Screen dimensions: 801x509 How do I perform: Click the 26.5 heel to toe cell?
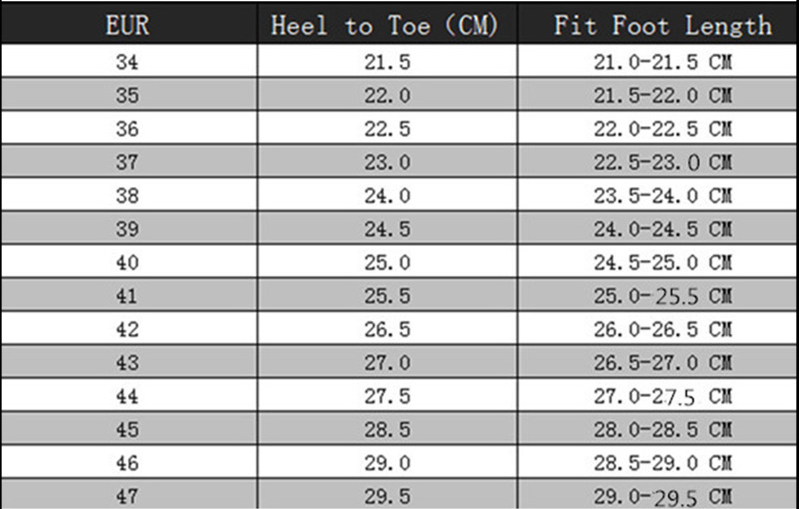pos(387,330)
